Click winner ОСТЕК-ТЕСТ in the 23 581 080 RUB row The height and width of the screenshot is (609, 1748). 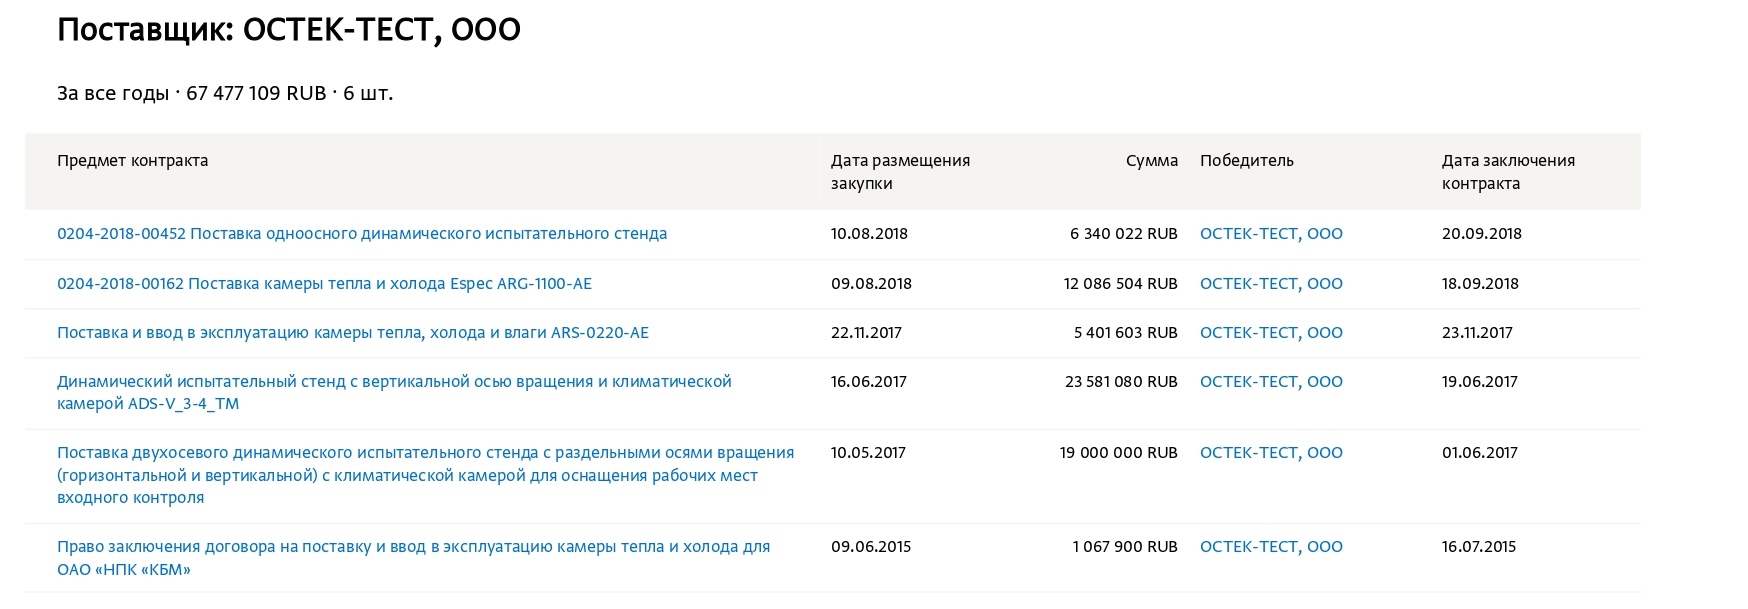pyautogui.click(x=1271, y=382)
